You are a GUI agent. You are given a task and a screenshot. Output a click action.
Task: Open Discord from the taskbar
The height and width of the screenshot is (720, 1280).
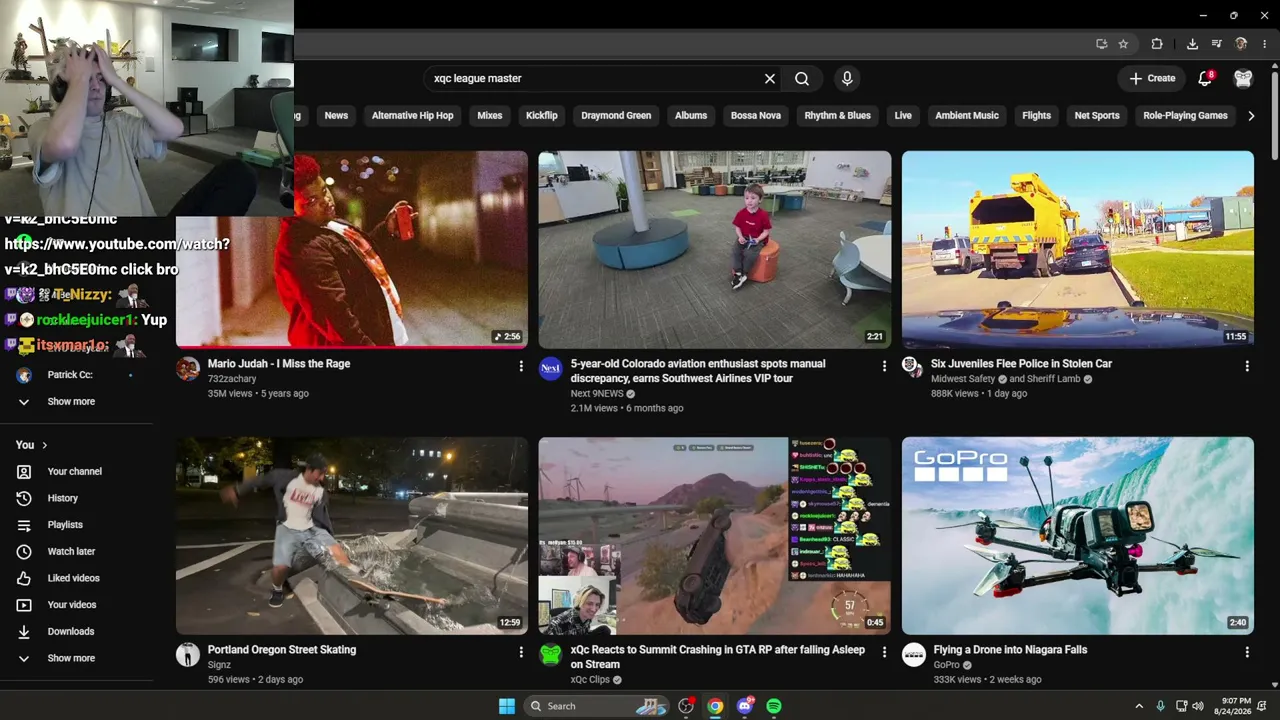(x=745, y=706)
